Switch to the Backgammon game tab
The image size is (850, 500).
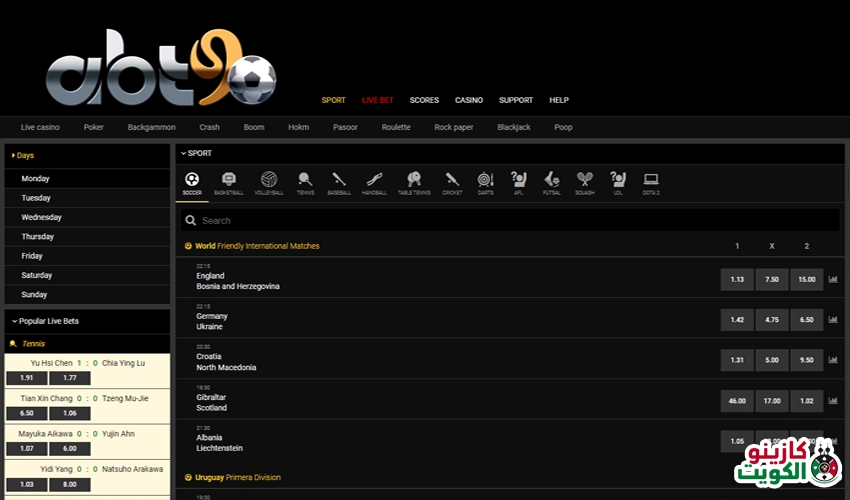(x=151, y=128)
